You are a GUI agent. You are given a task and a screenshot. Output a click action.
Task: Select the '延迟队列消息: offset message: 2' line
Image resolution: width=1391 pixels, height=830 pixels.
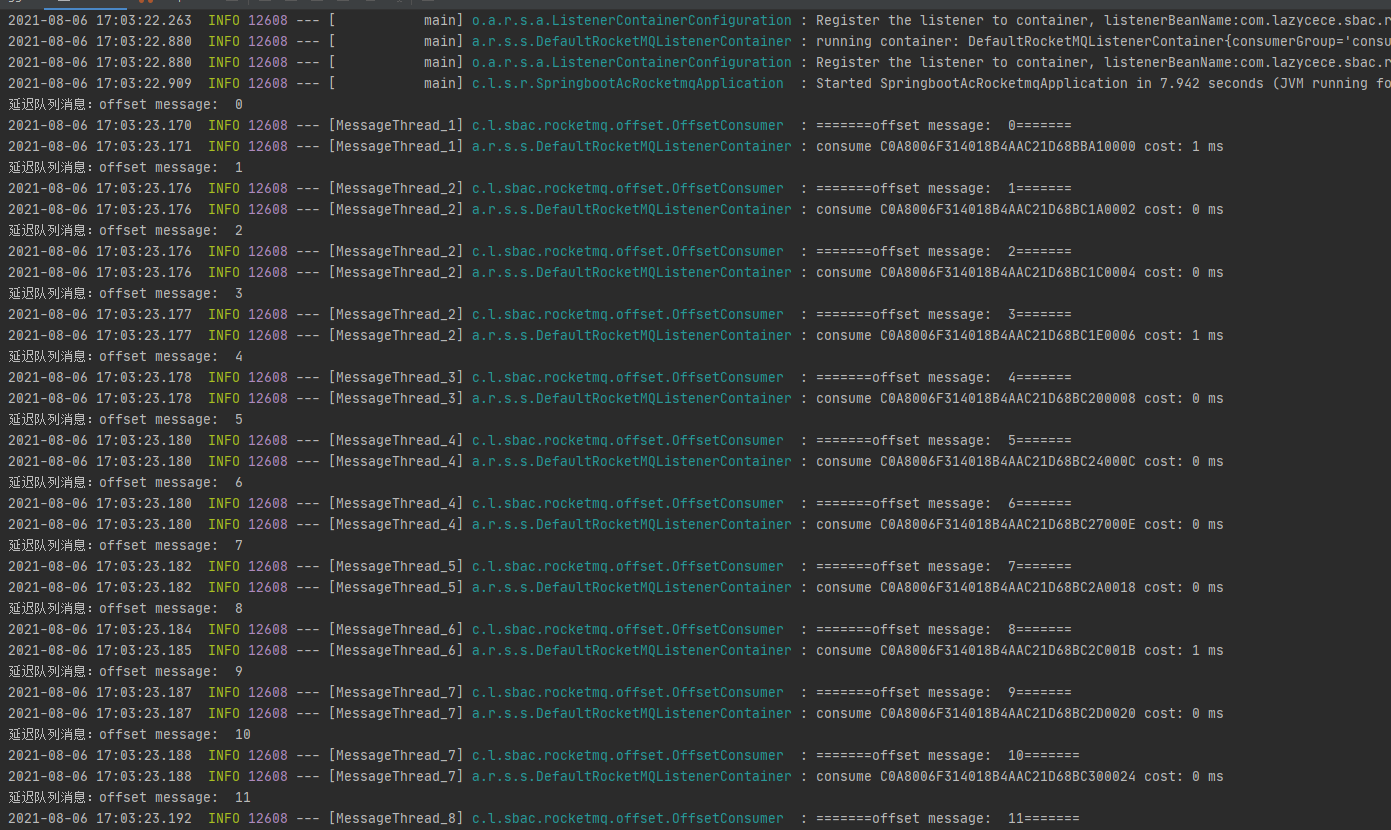[126, 230]
